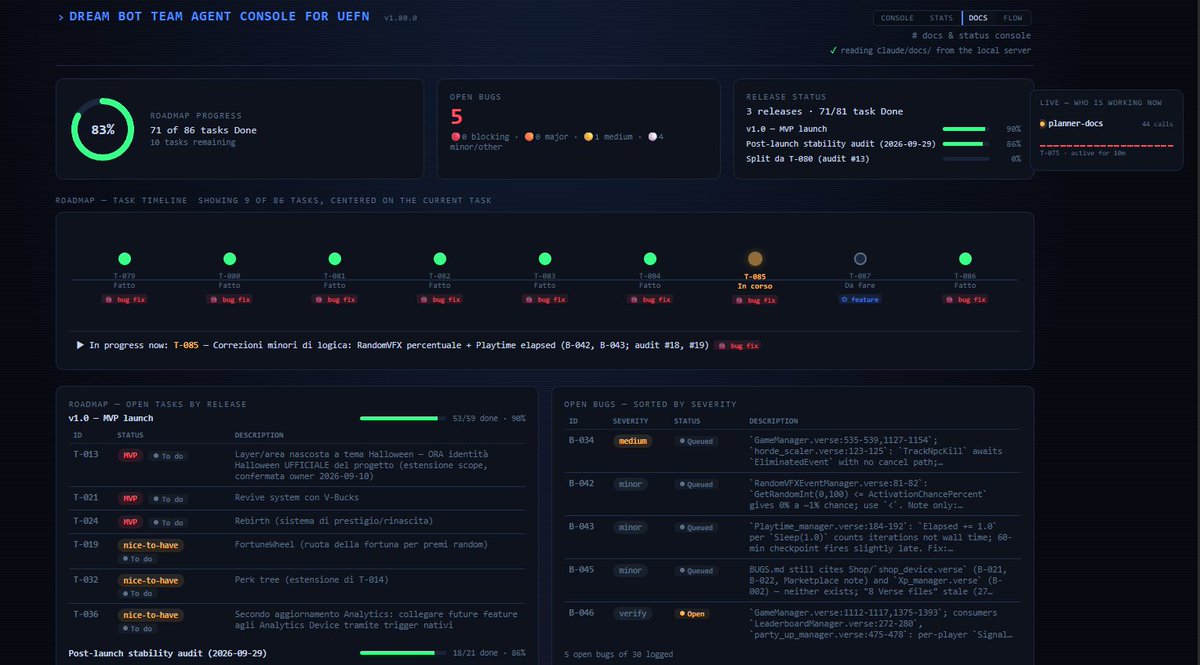This screenshot has height=665, width=1200.
Task: Click nice-to-have badge on row T-019
Action: [151, 545]
